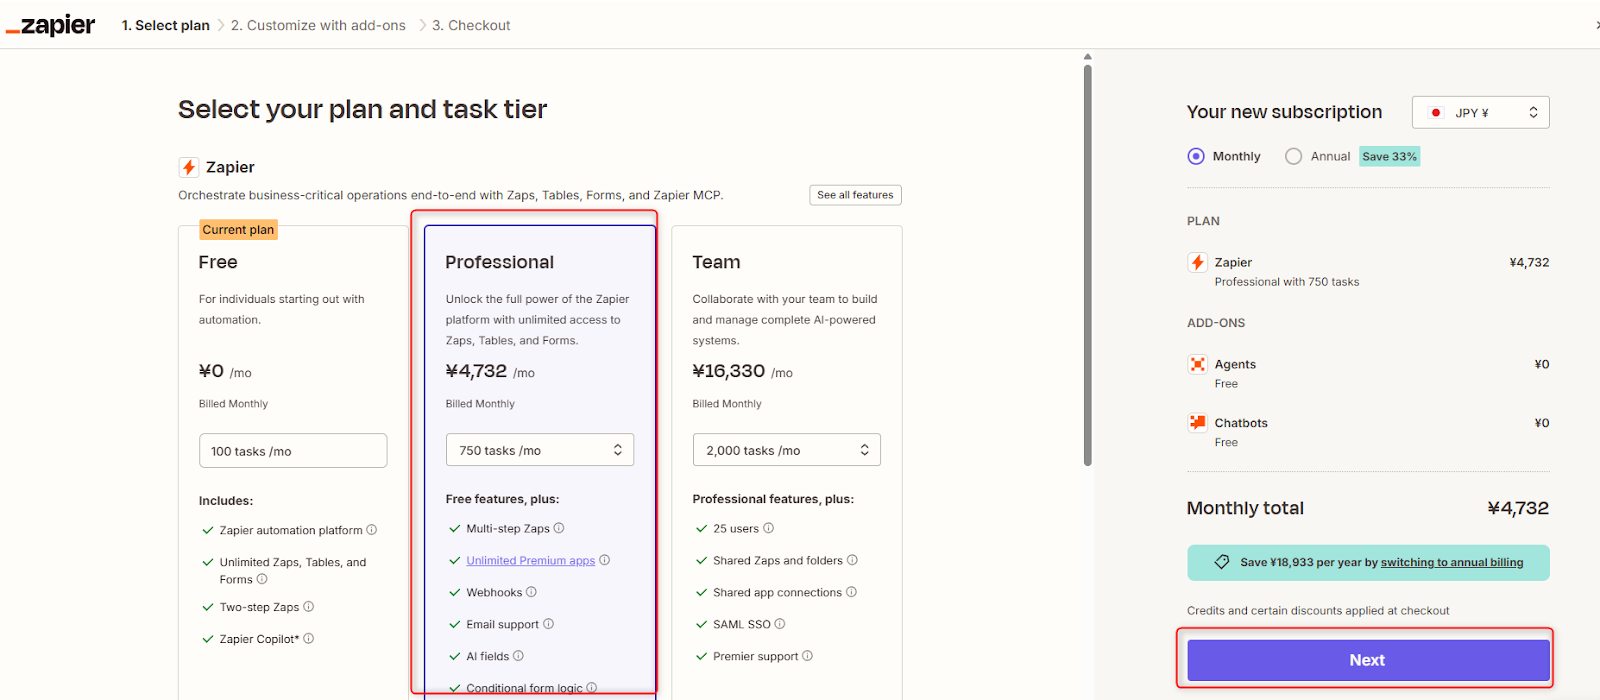Click info icon next to Multi-step Zaps
The image size is (1600, 700).
(x=559, y=528)
